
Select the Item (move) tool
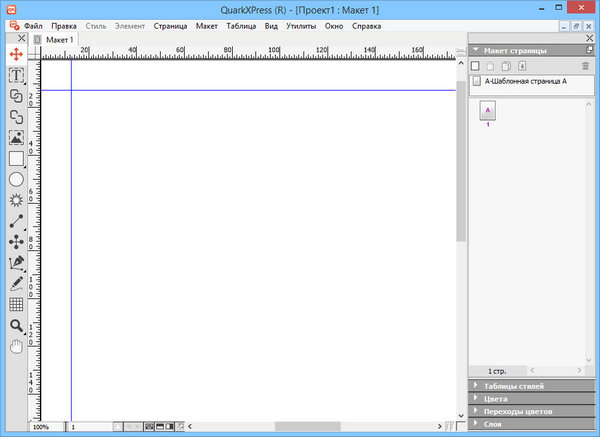coord(16,53)
